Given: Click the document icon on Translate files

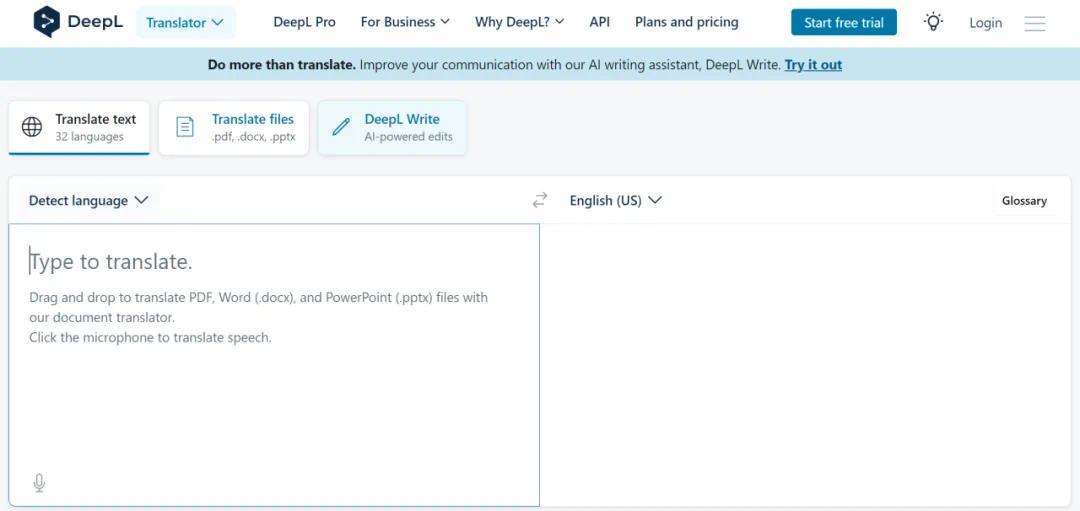Looking at the screenshot, I should 185,127.
